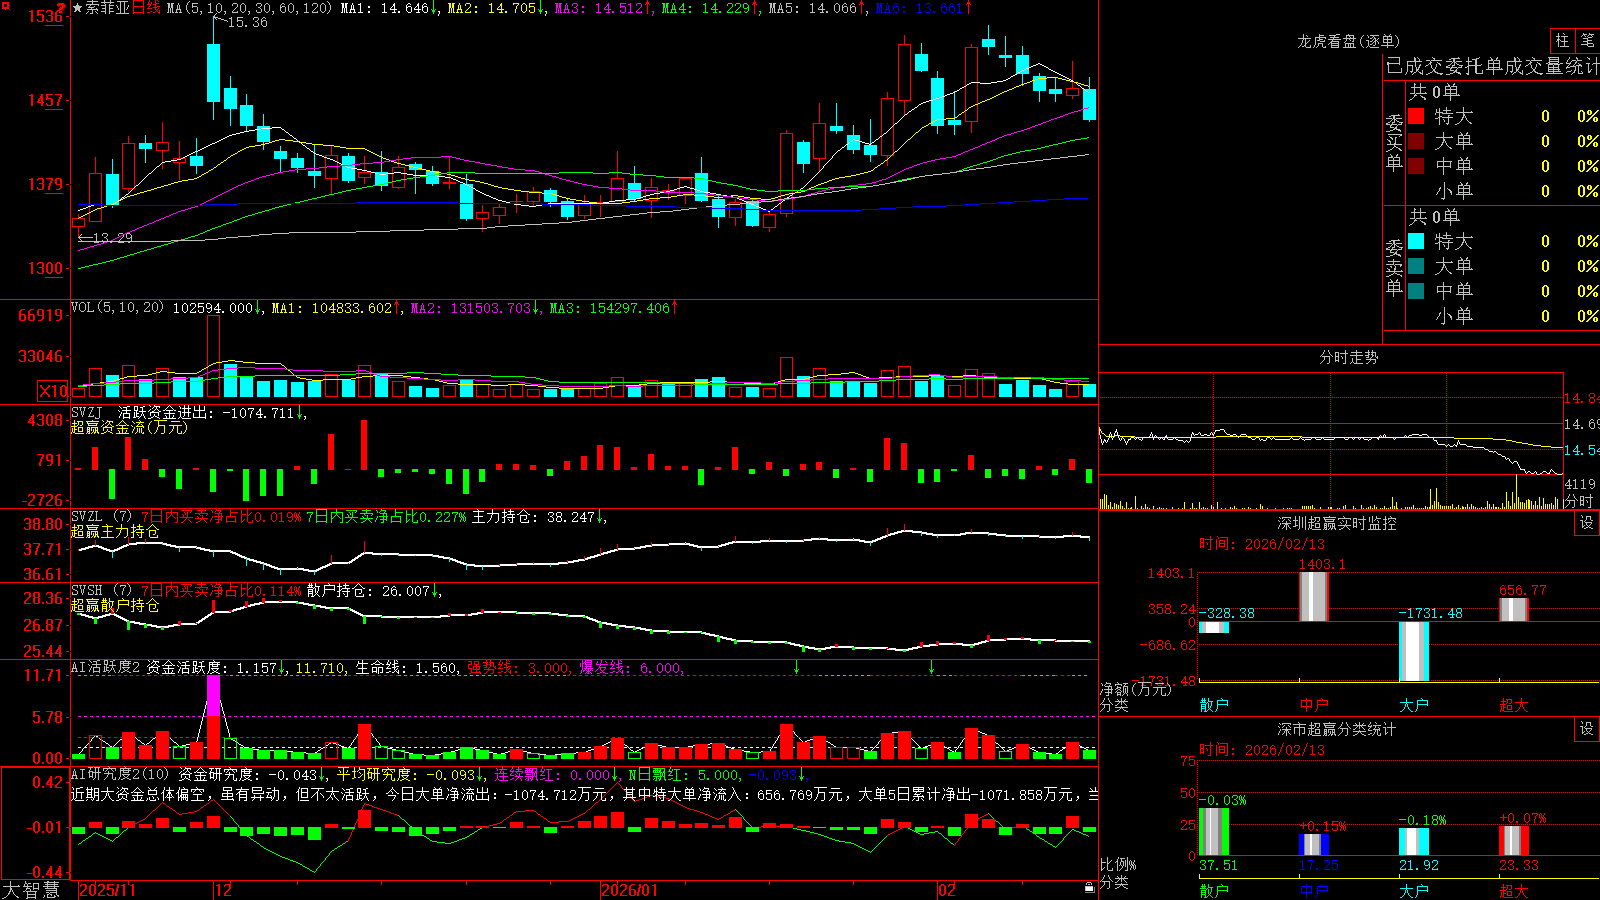This screenshot has width=1600, height=900.
Task: Click the 龙虎看盘(逐单) panel title
Action: click(x=1348, y=41)
